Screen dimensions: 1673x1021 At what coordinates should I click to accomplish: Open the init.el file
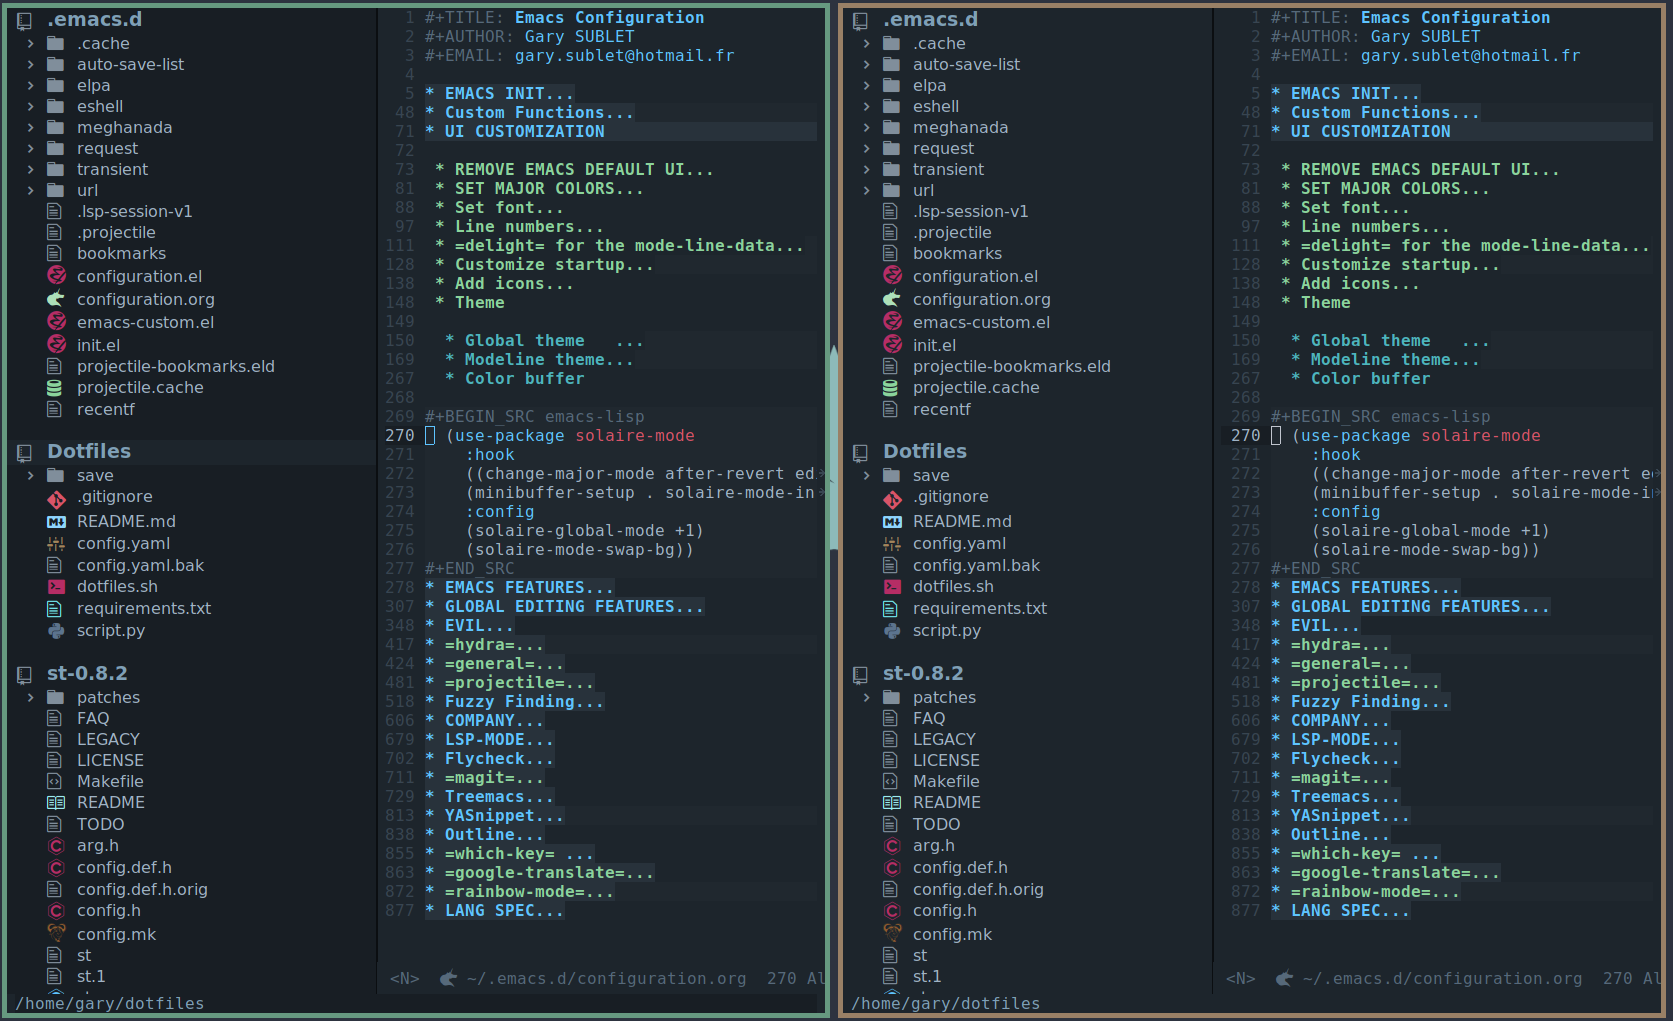point(98,344)
